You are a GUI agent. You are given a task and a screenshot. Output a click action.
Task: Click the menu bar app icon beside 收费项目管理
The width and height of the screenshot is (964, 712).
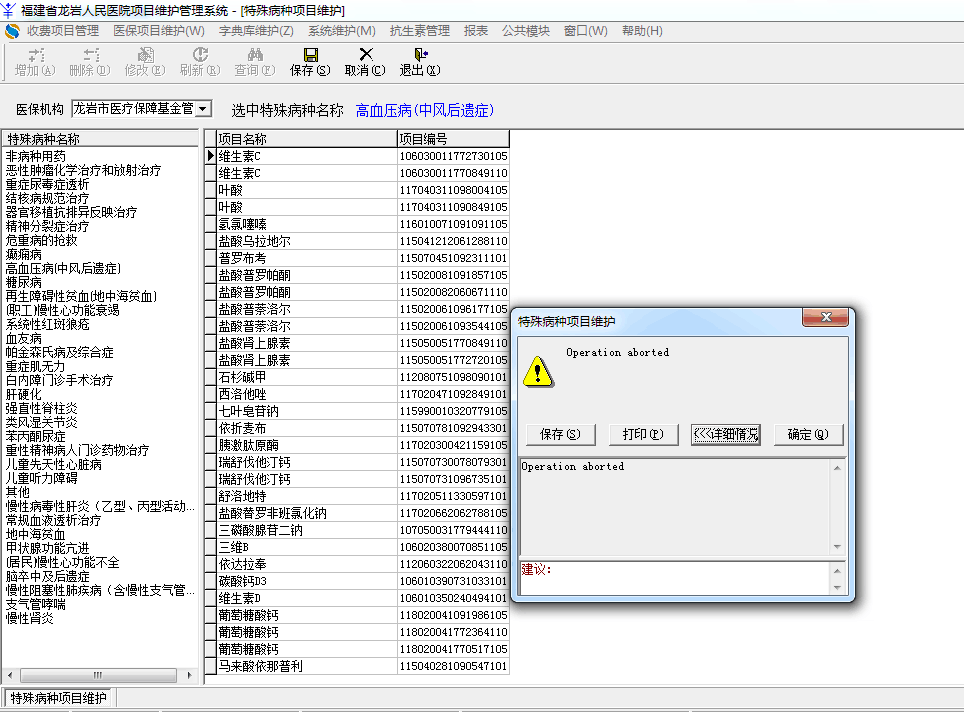[x=12, y=31]
